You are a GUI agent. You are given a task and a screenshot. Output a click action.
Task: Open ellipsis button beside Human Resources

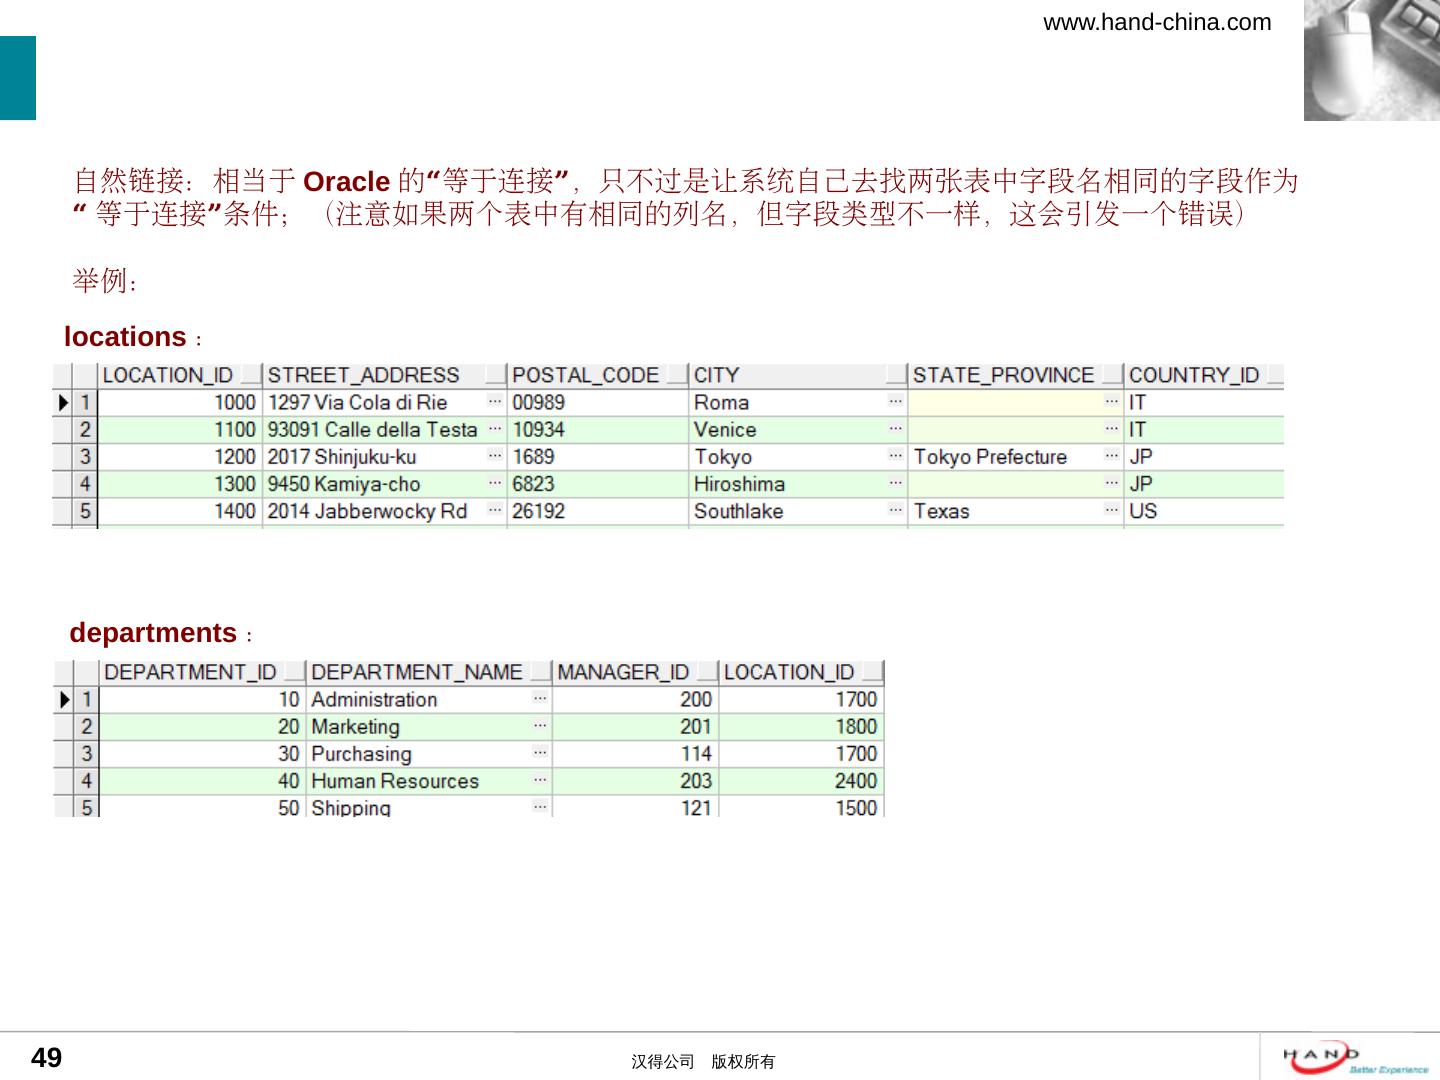coord(540,780)
